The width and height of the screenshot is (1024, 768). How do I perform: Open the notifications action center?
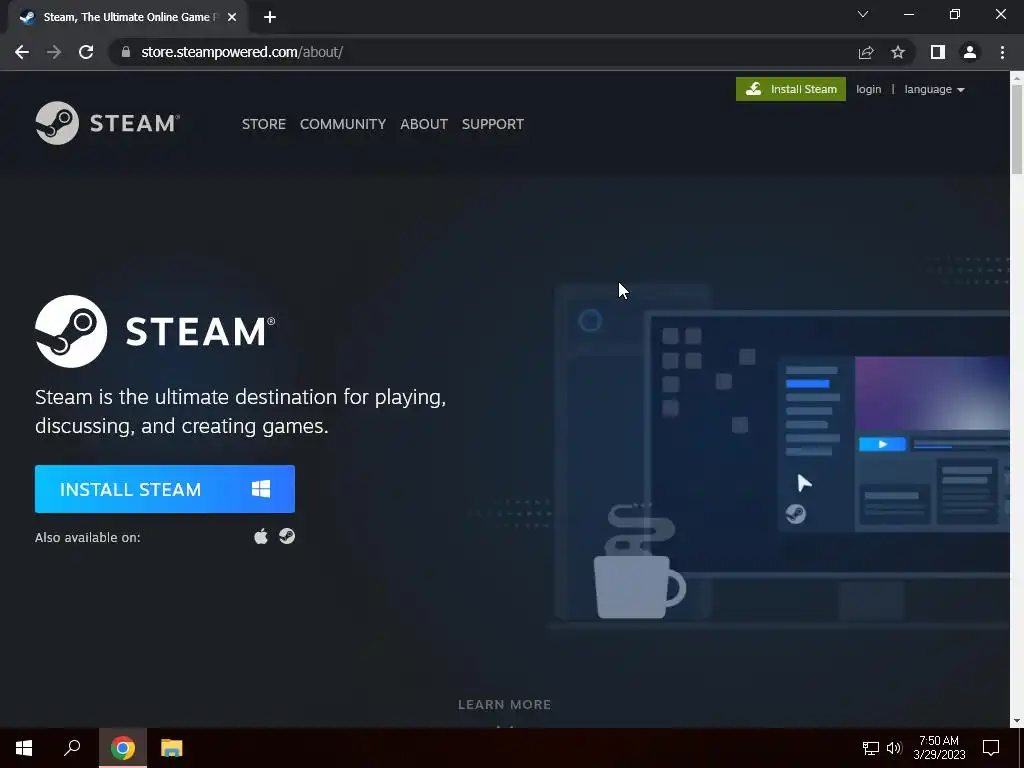991,748
